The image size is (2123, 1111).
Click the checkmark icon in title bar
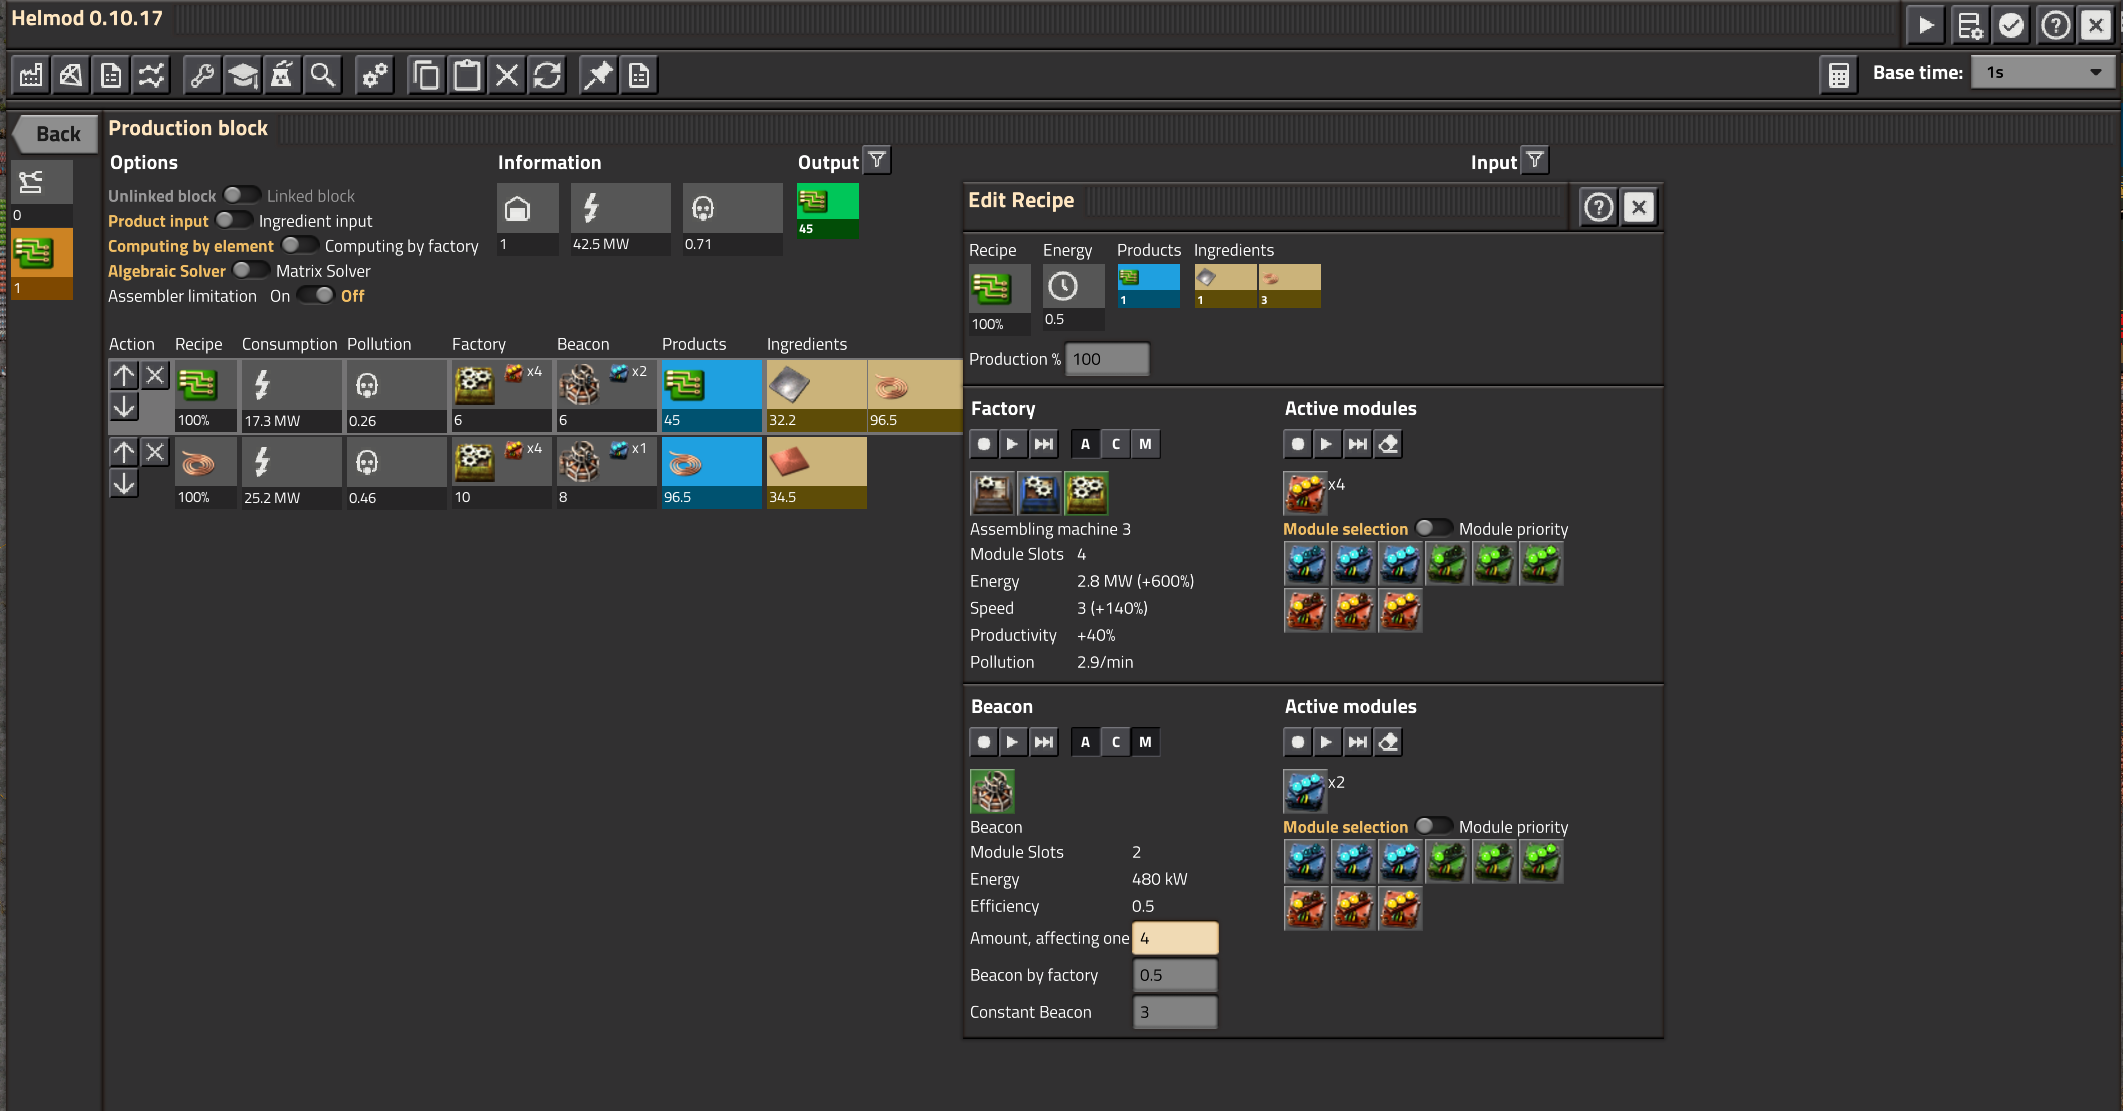2011,24
